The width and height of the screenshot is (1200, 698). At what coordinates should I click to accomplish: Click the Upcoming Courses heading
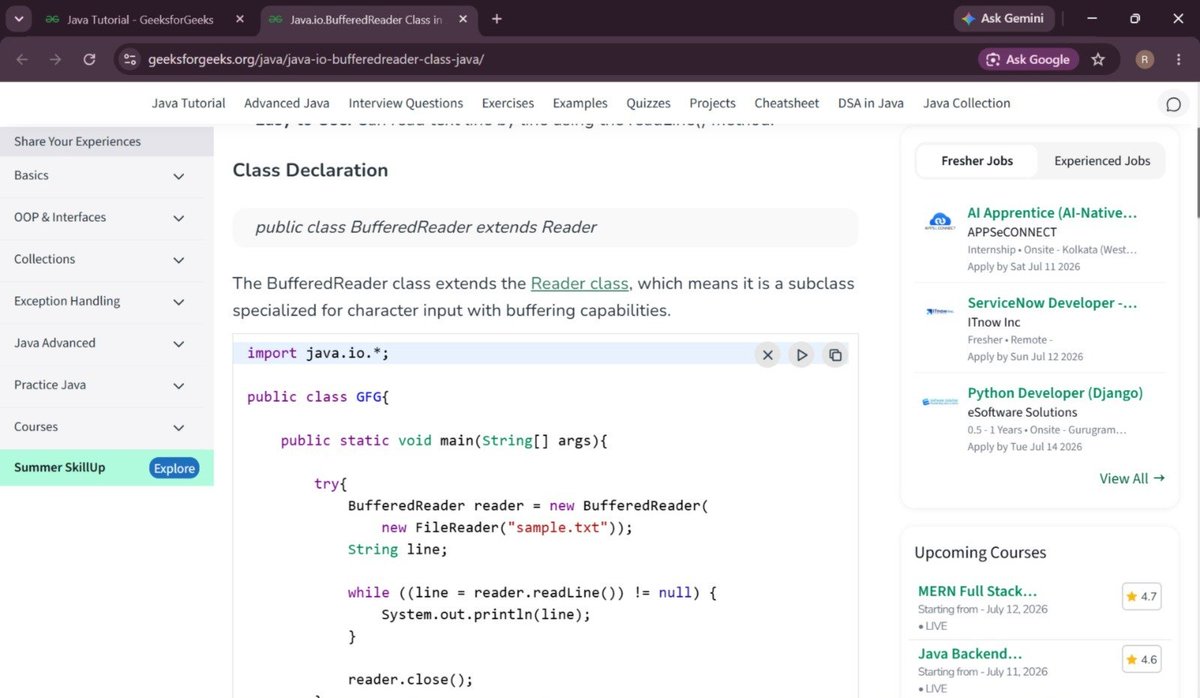[980, 553]
